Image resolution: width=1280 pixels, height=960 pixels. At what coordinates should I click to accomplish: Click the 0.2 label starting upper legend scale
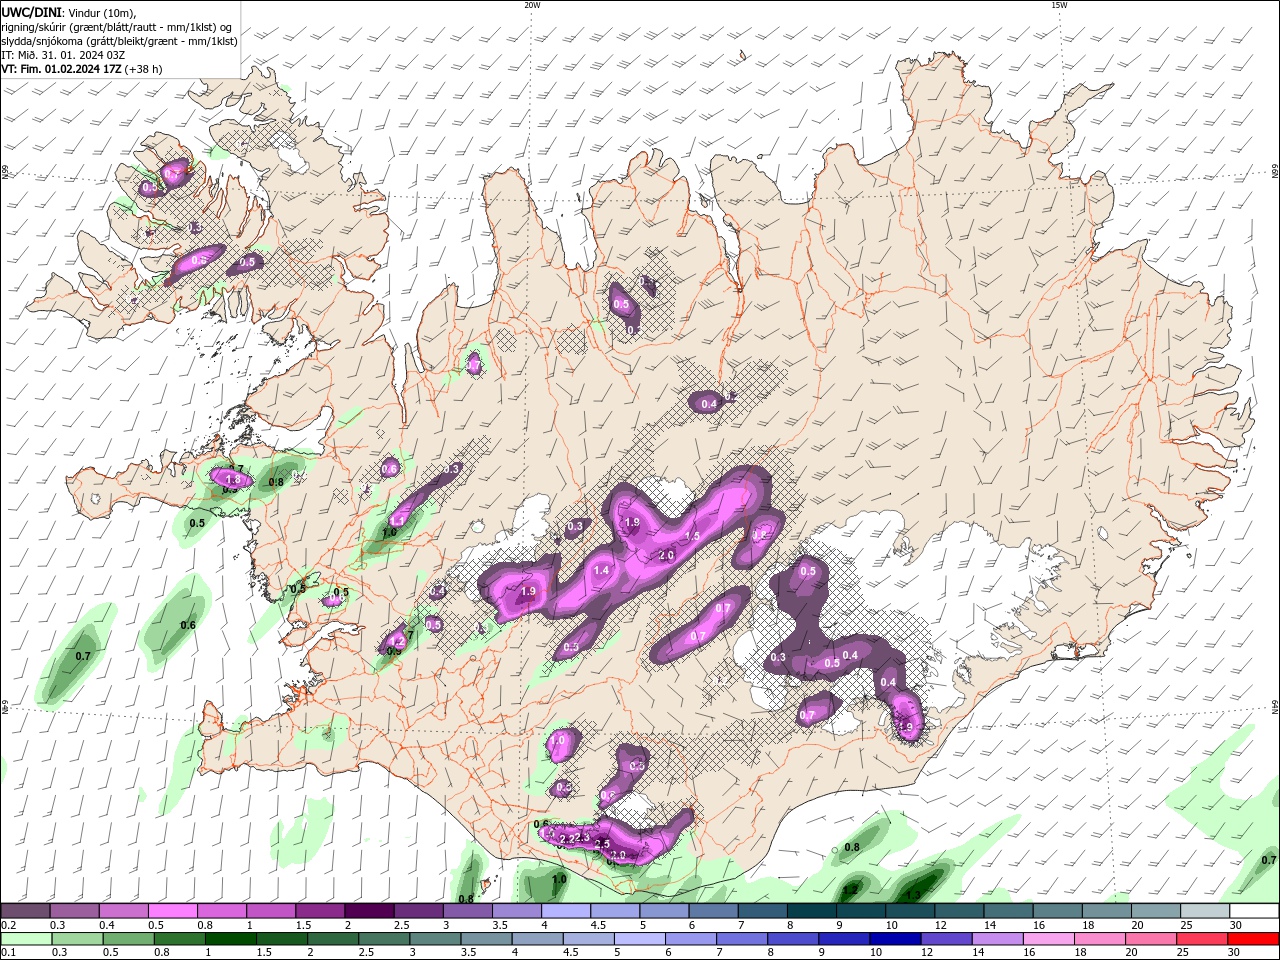pos(8,925)
